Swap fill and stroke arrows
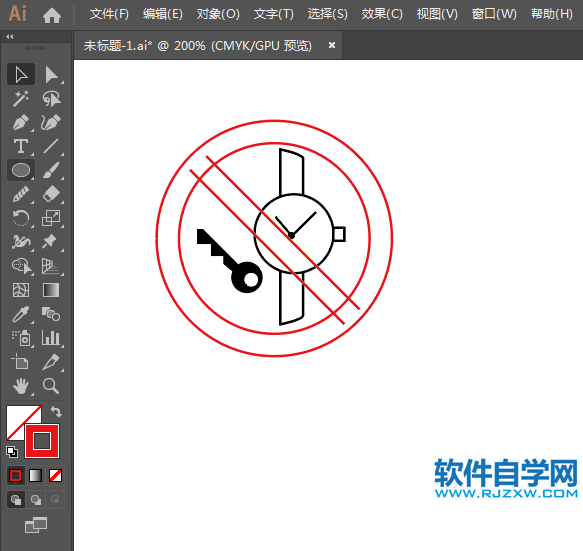The width and height of the screenshot is (583, 551). click(x=56, y=412)
